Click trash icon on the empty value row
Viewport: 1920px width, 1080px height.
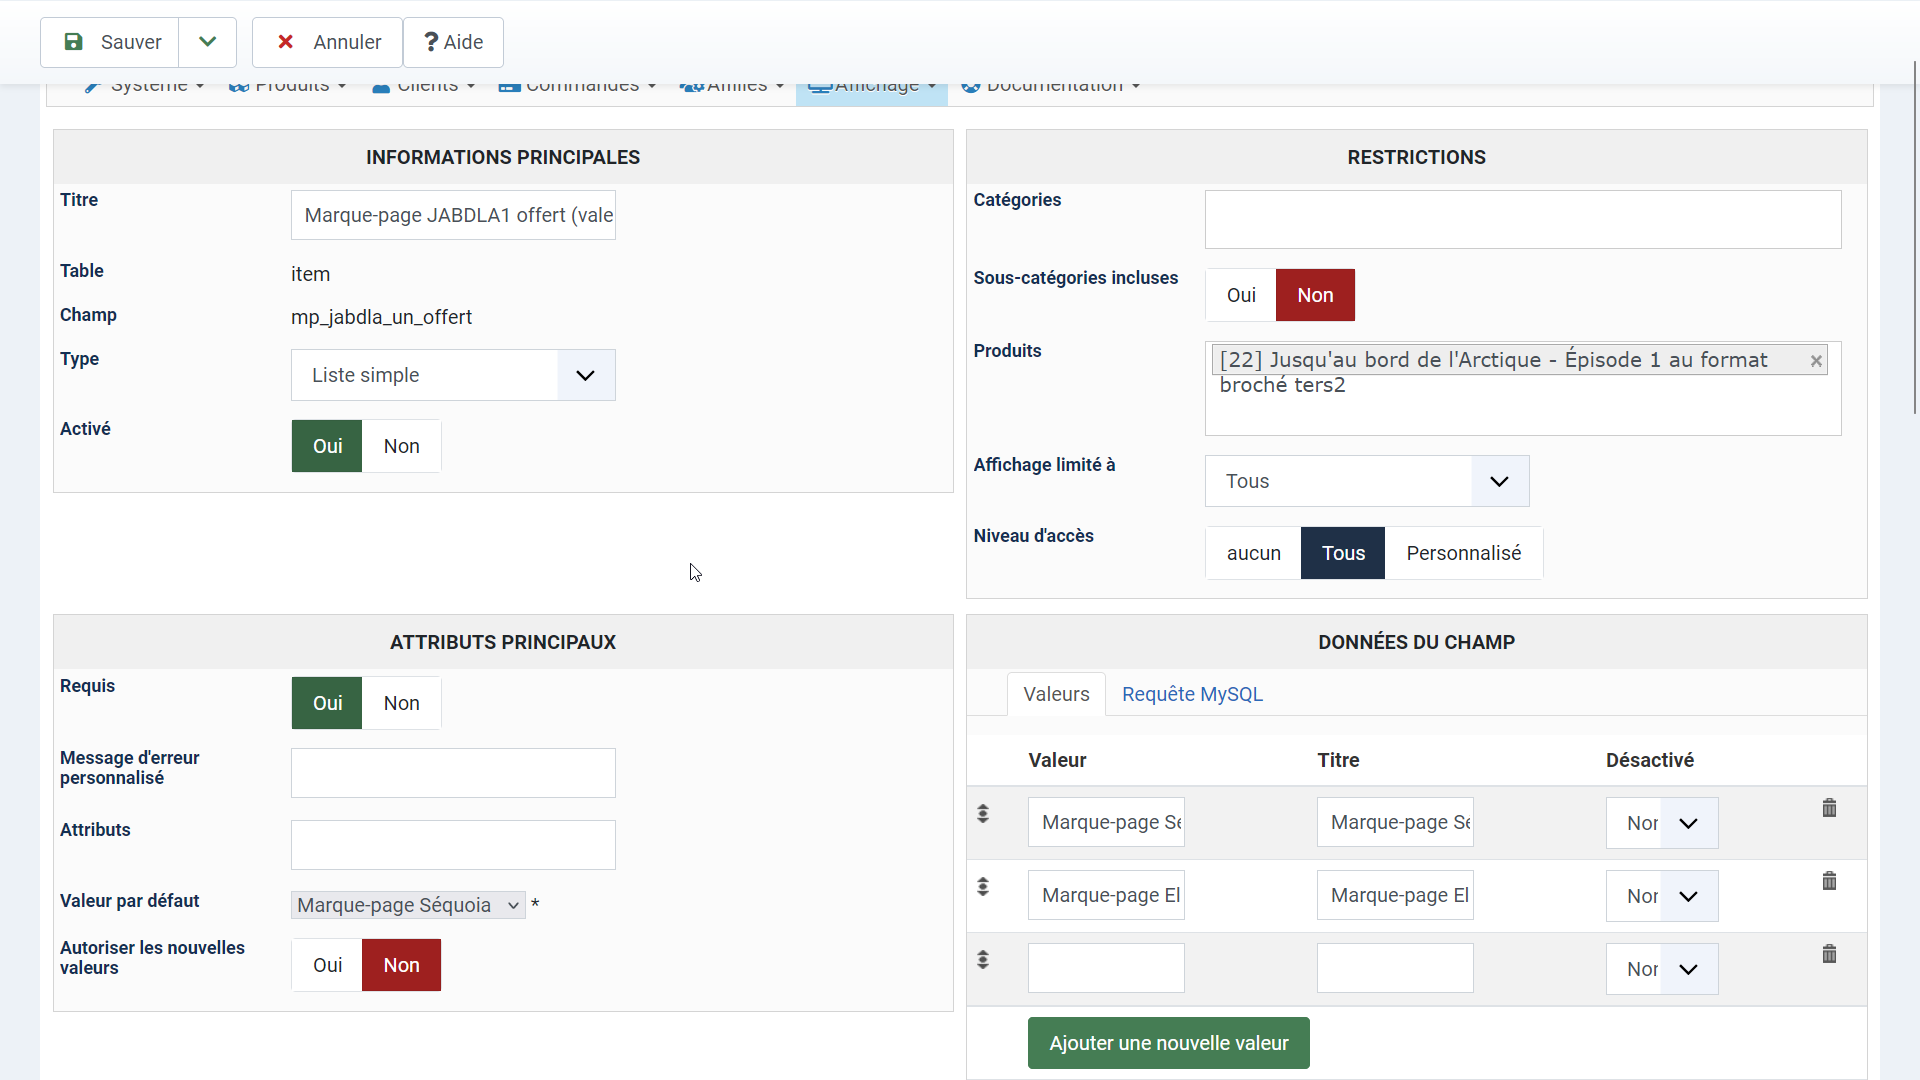[1829, 954]
